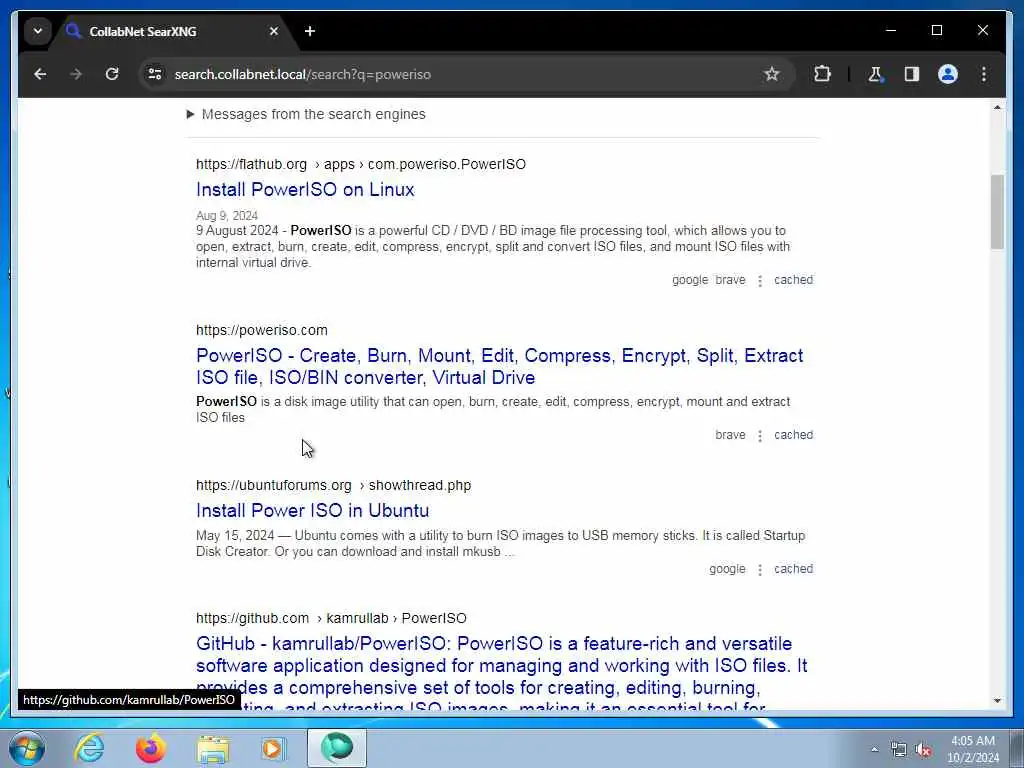Open cached version of poweriso.com result
The width and height of the screenshot is (1024, 768).
(x=793, y=435)
